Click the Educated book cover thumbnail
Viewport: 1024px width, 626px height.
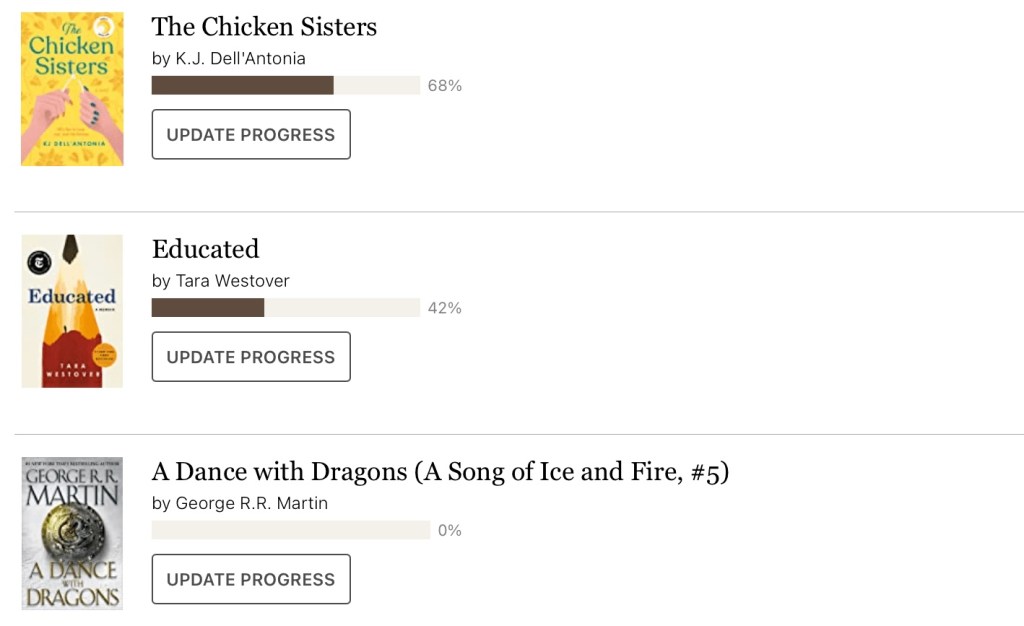click(x=72, y=311)
